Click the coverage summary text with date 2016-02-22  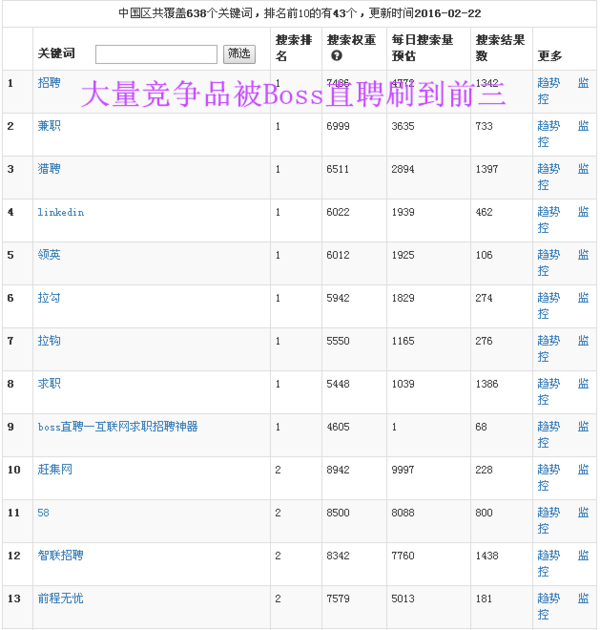pyautogui.click(x=300, y=13)
